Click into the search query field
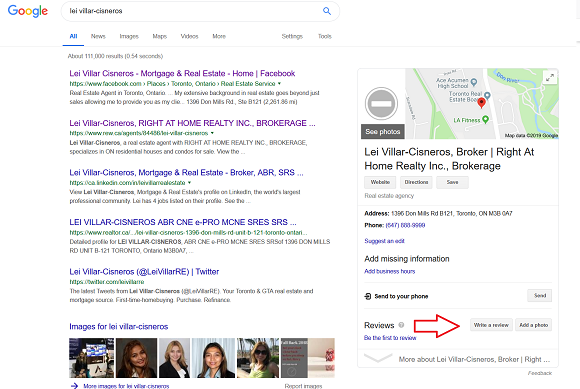The width and height of the screenshot is (580, 389). point(192,11)
